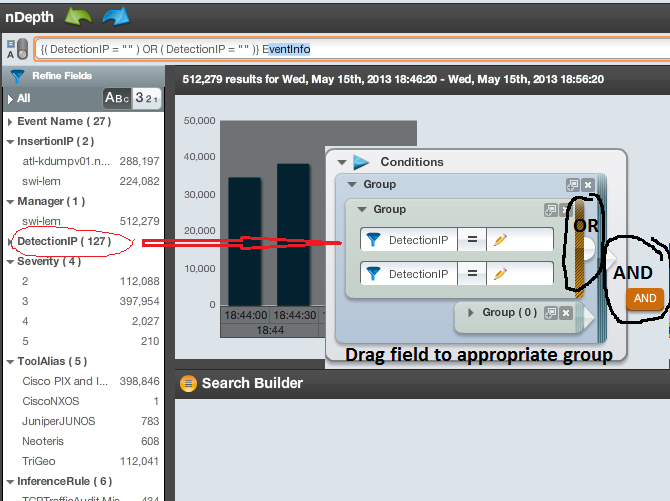The width and height of the screenshot is (670, 501).
Task: Select the Cisco PIX ToolAlias entry
Action: pos(91,381)
